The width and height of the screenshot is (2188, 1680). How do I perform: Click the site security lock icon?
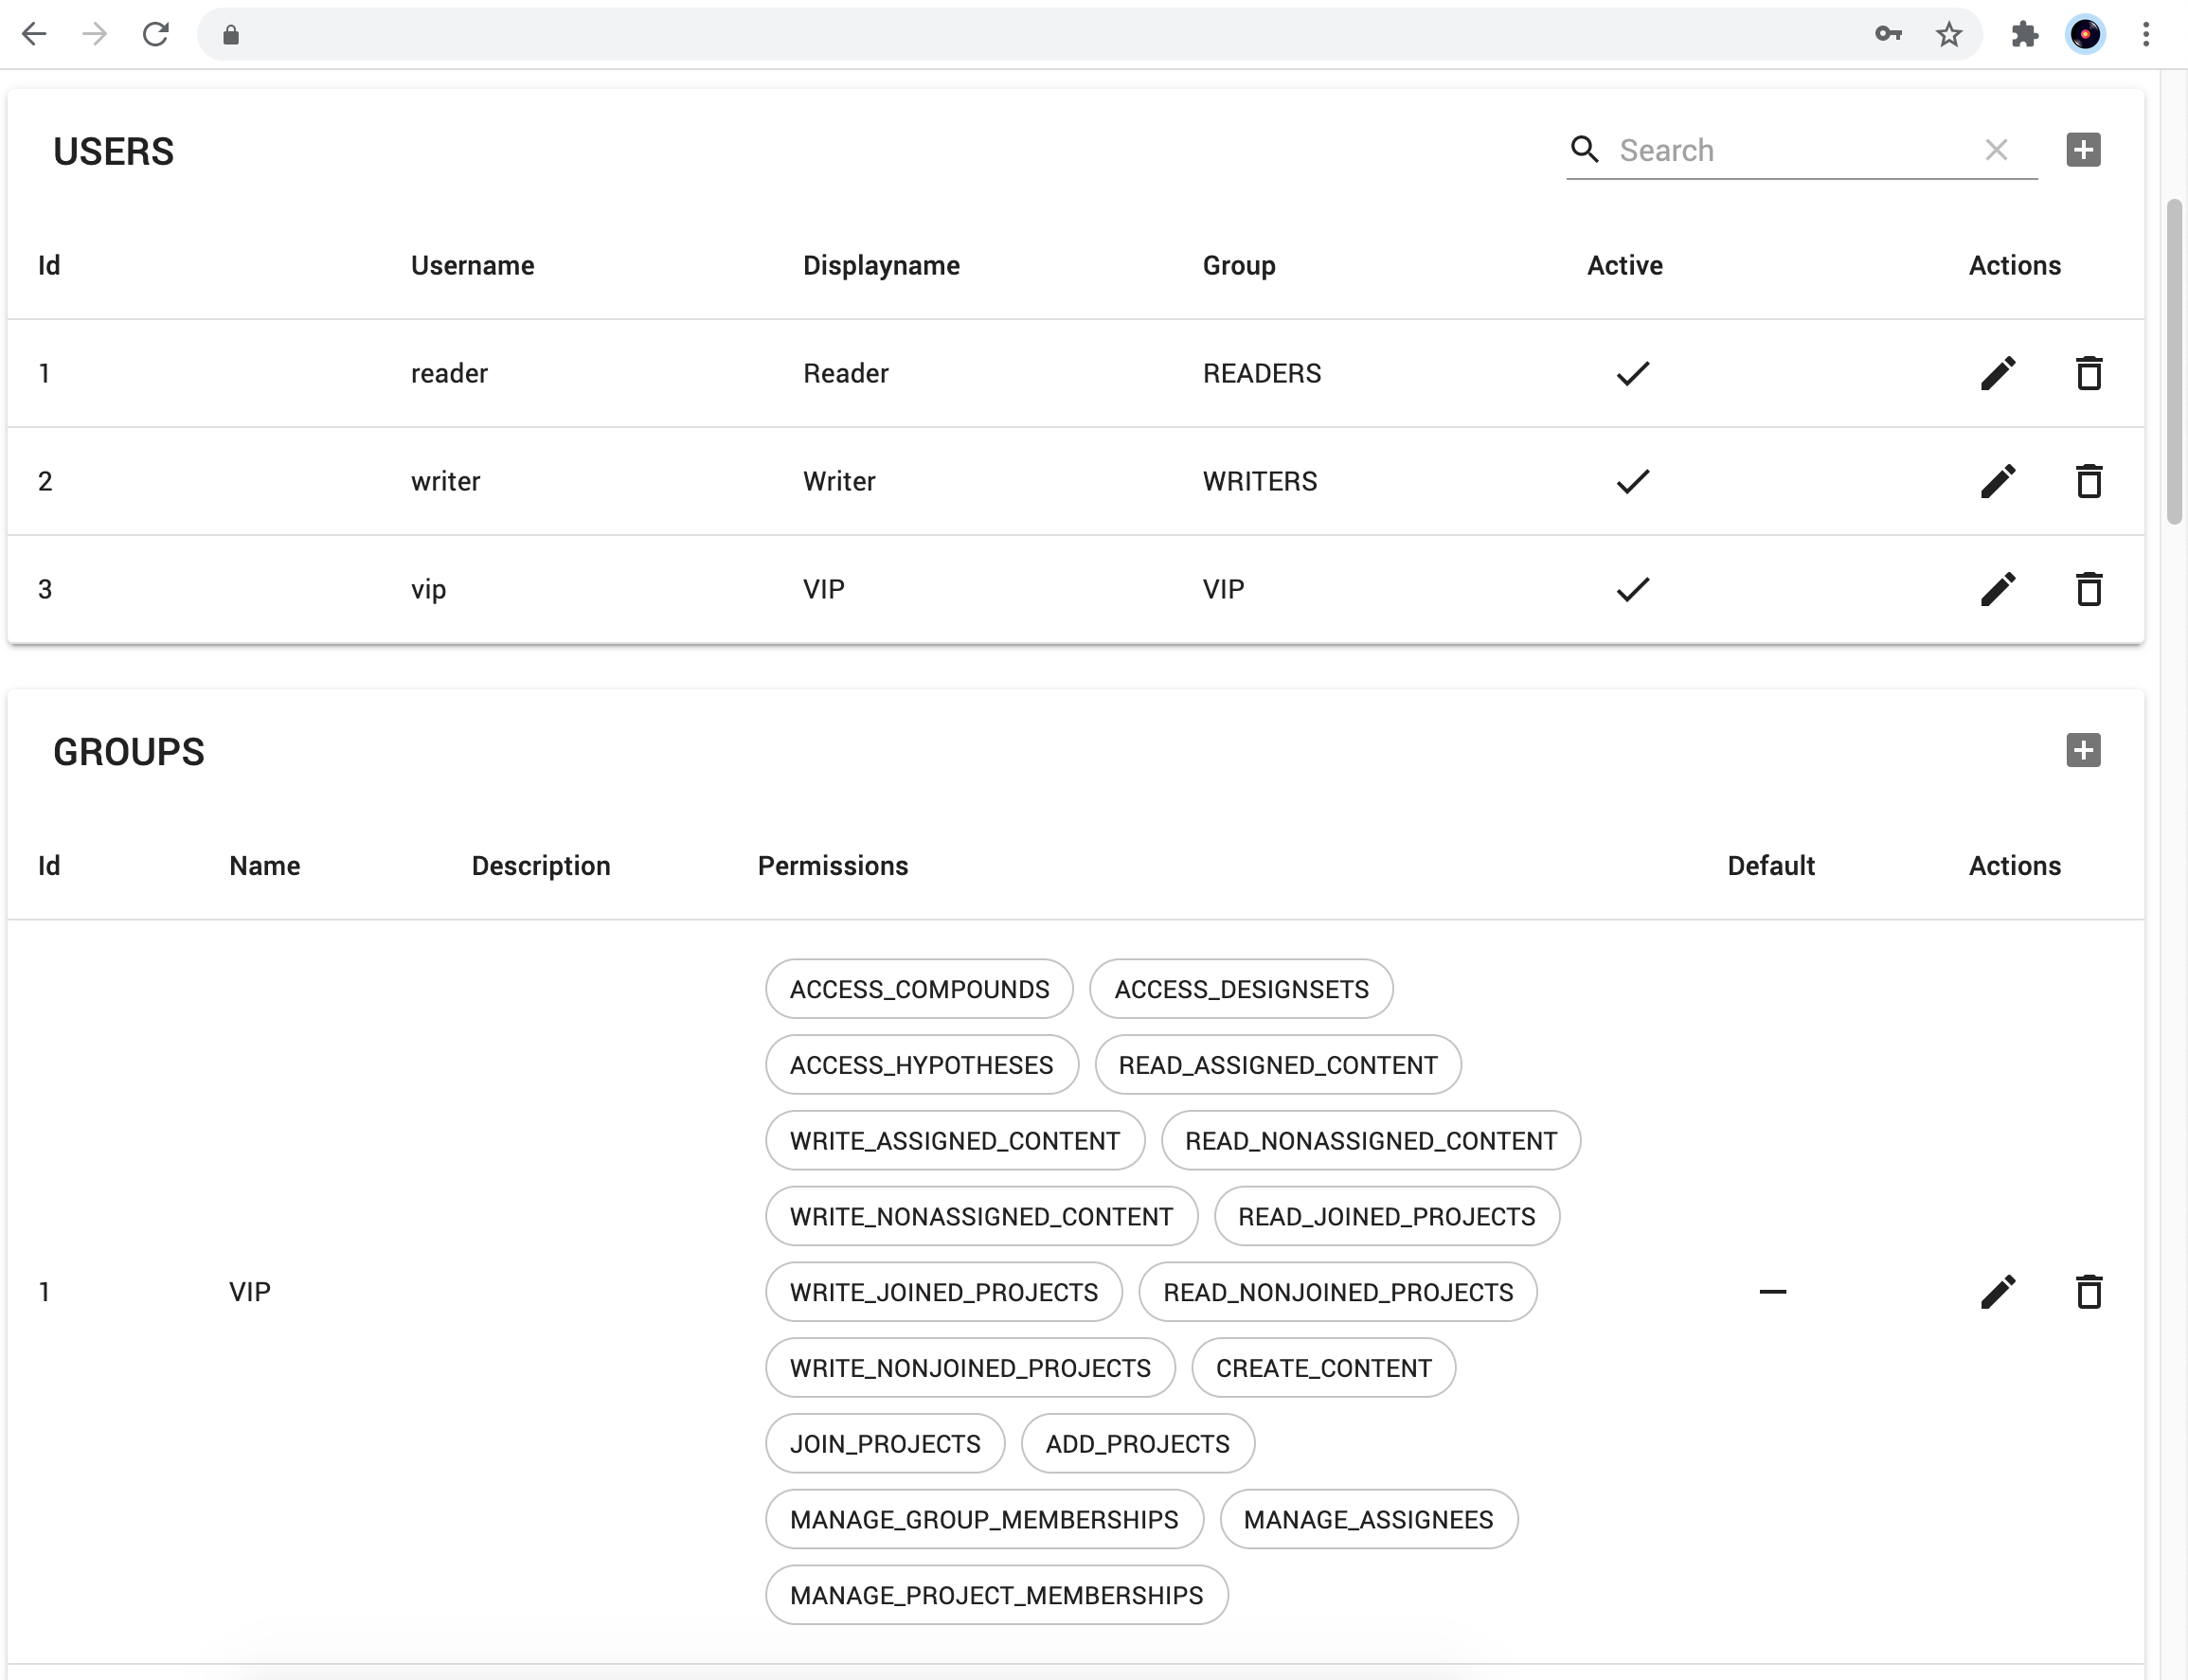point(233,34)
